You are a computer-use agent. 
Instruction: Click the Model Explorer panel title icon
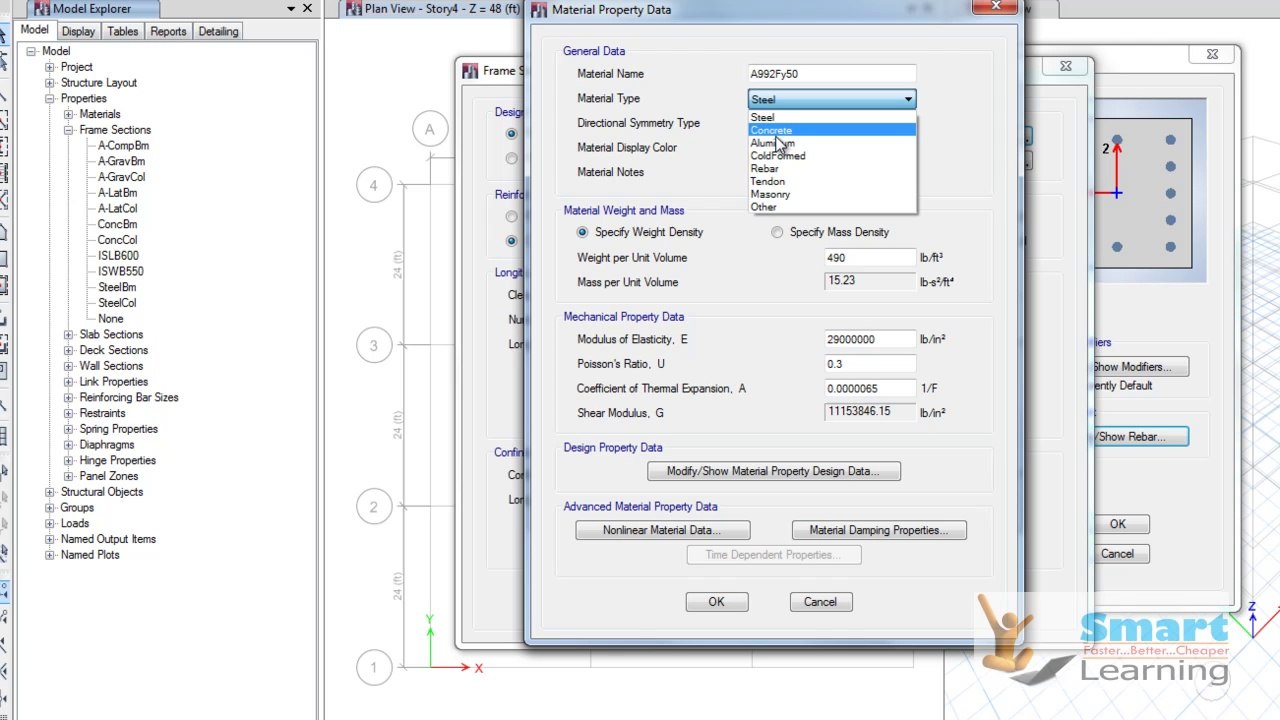pos(40,9)
